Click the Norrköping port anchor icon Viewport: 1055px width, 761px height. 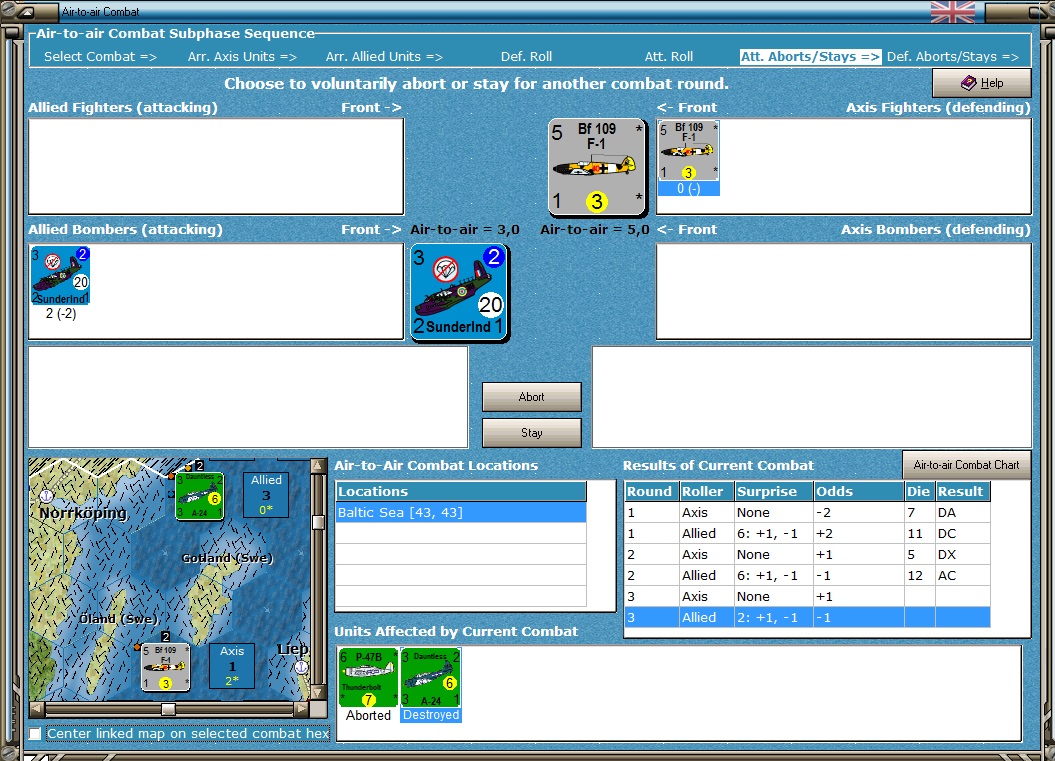coord(46,497)
